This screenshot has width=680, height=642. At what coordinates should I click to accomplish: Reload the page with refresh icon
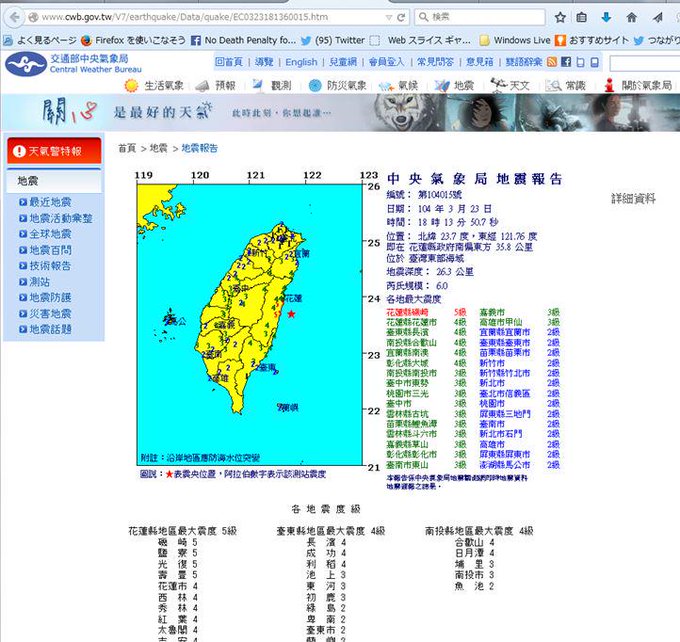(x=401, y=17)
